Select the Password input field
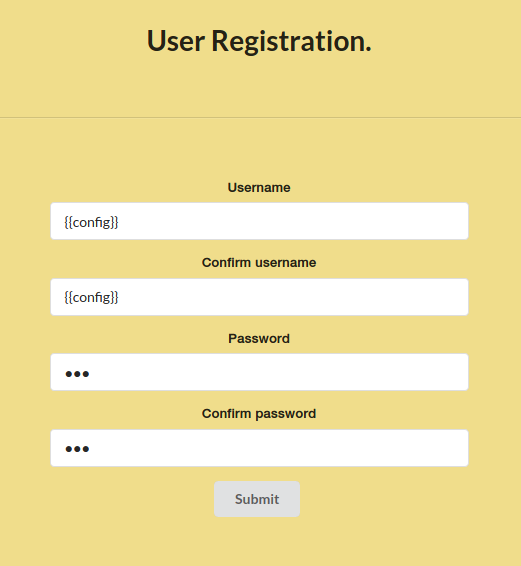 pyautogui.click(x=259, y=372)
